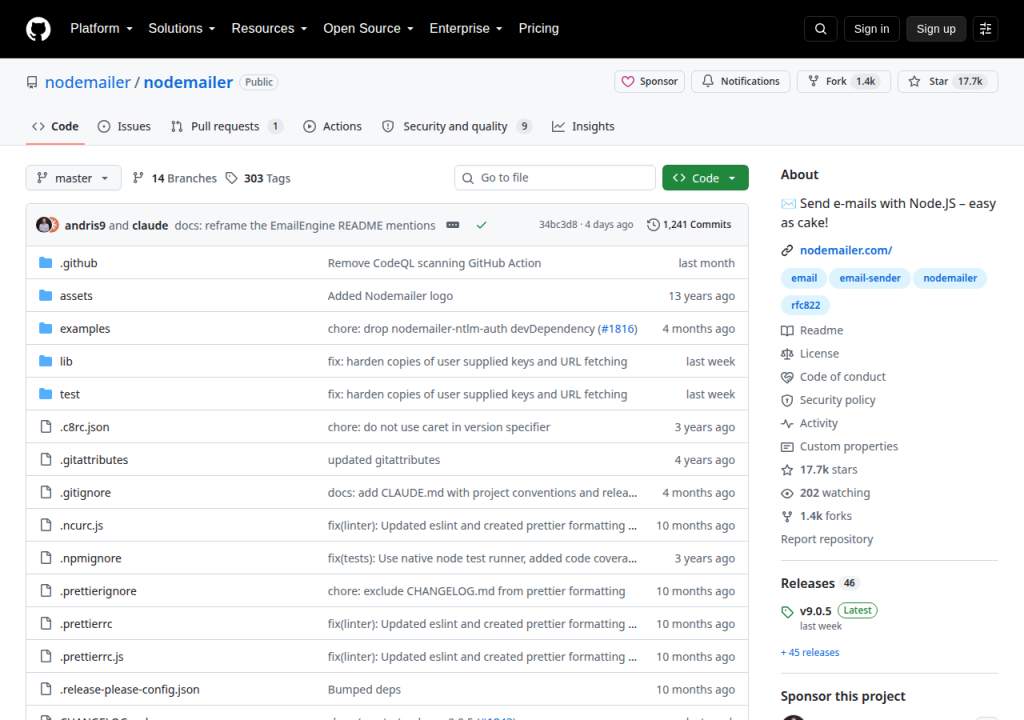Click the history clock icon beside commits

(653, 225)
